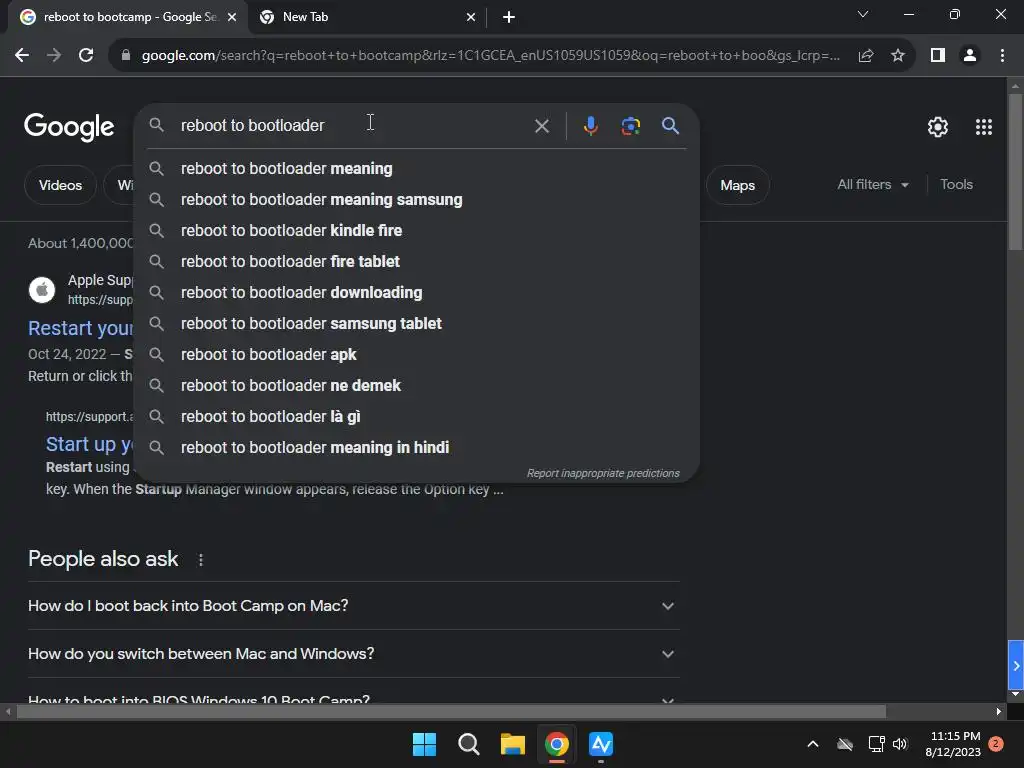
Task: Expand How do you switch between Mac and Windows
Action: click(353, 654)
